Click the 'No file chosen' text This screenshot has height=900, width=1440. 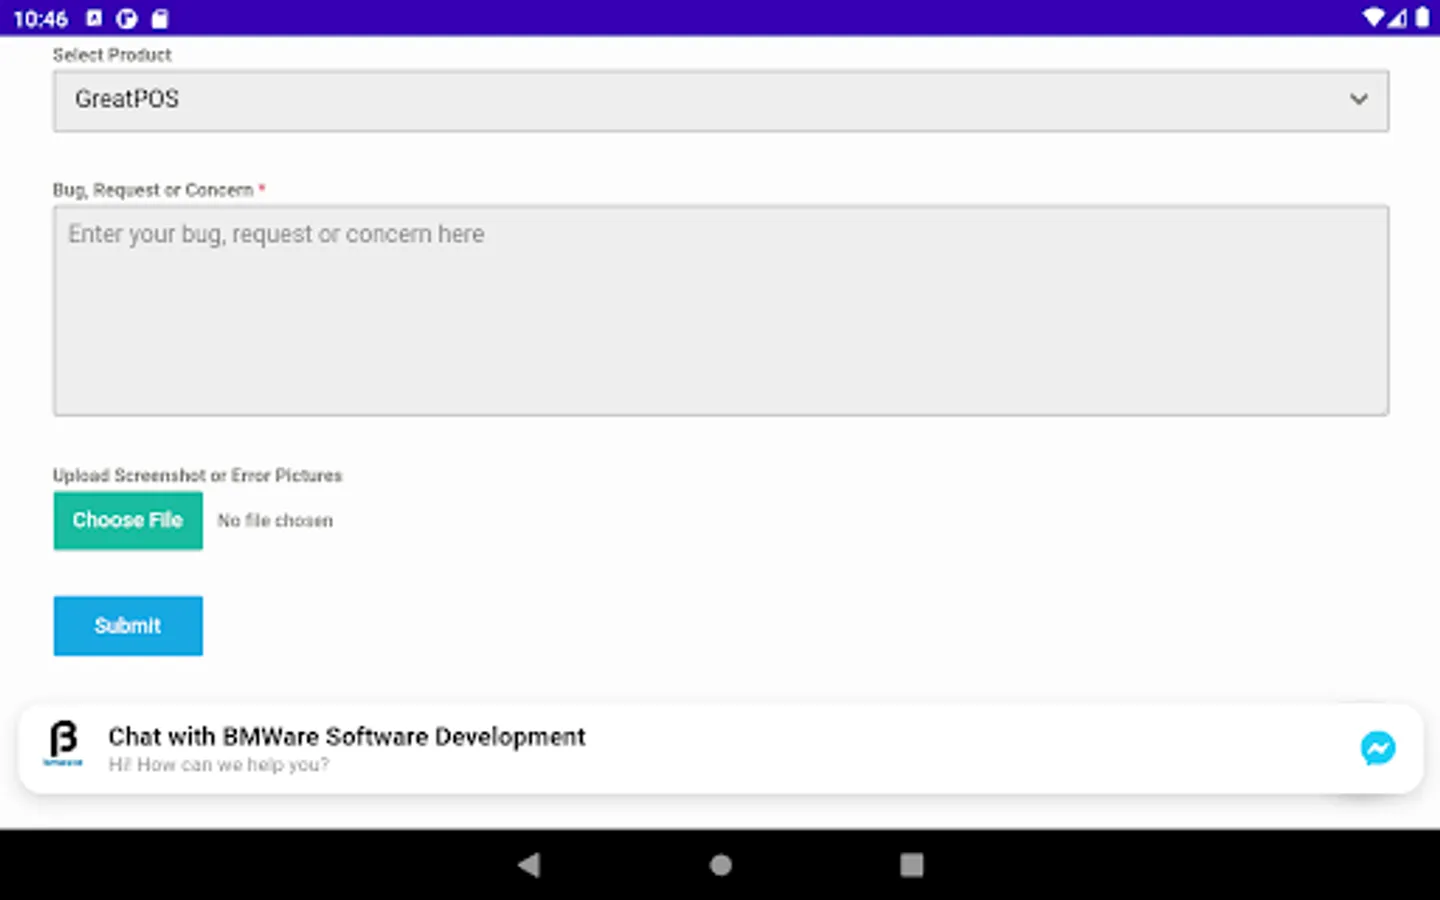tap(275, 521)
